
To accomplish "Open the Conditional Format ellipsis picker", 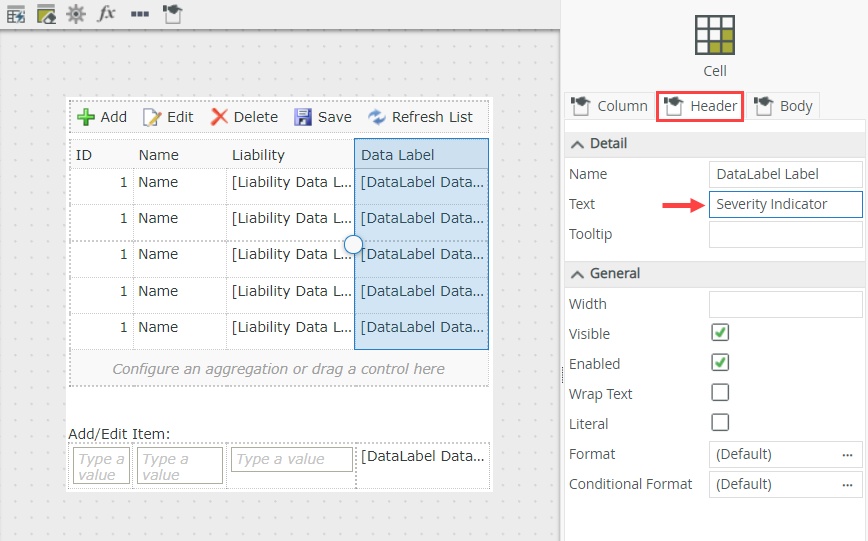I will [847, 484].
